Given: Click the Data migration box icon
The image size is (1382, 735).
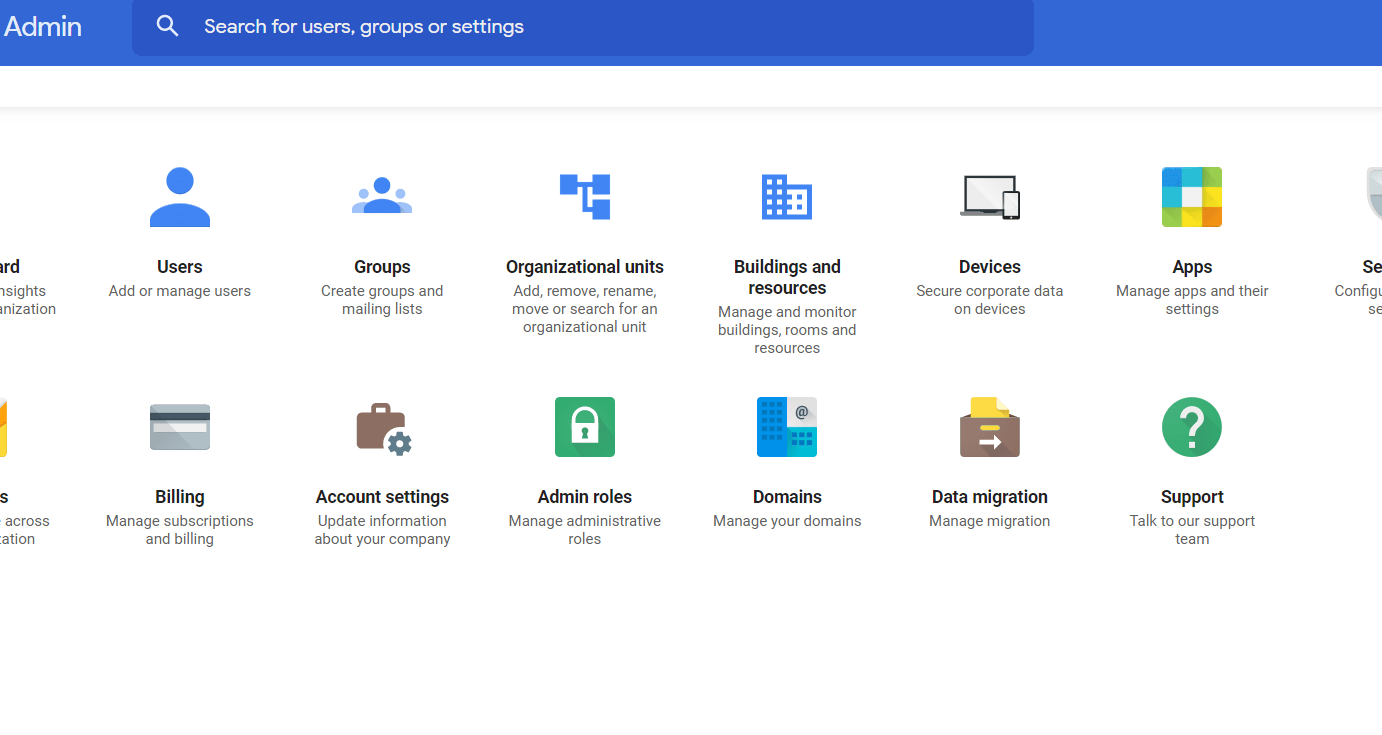Looking at the screenshot, I should coord(990,427).
